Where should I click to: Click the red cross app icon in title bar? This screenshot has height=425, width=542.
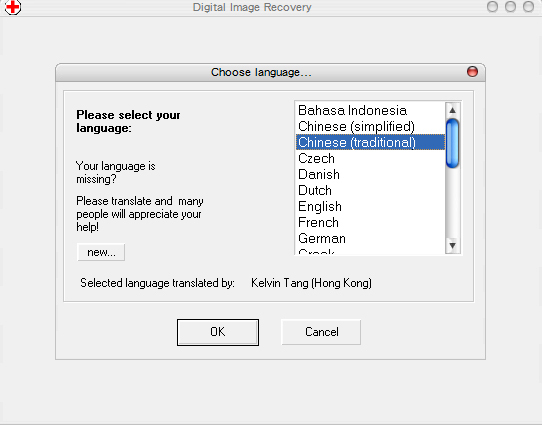click(13, 7)
